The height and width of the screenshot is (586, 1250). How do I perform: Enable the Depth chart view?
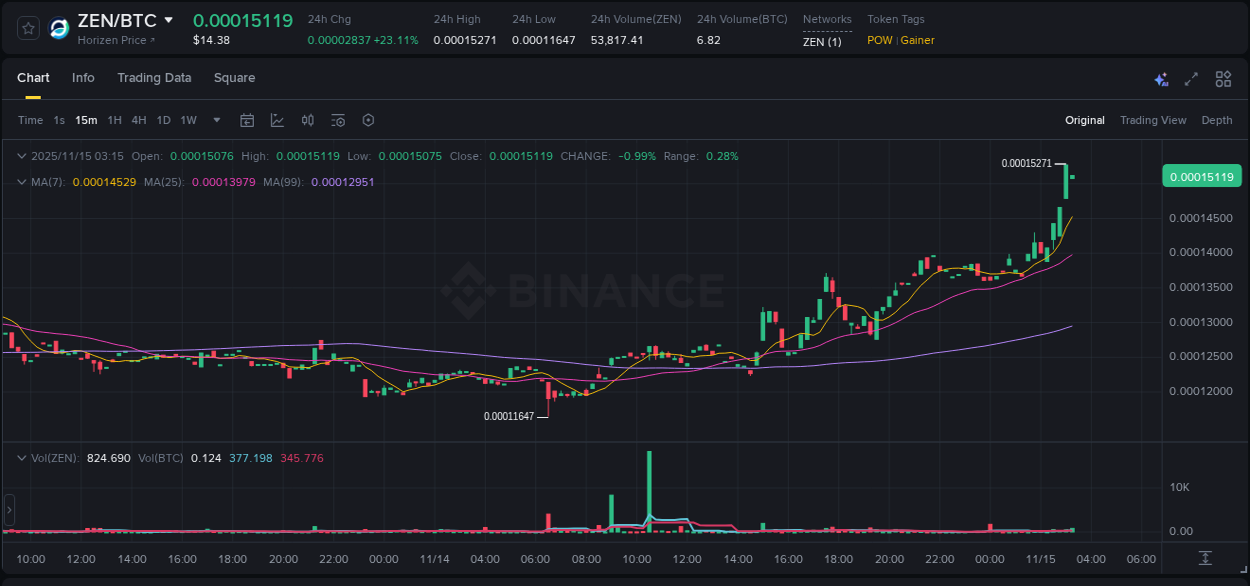pyautogui.click(x=1216, y=120)
